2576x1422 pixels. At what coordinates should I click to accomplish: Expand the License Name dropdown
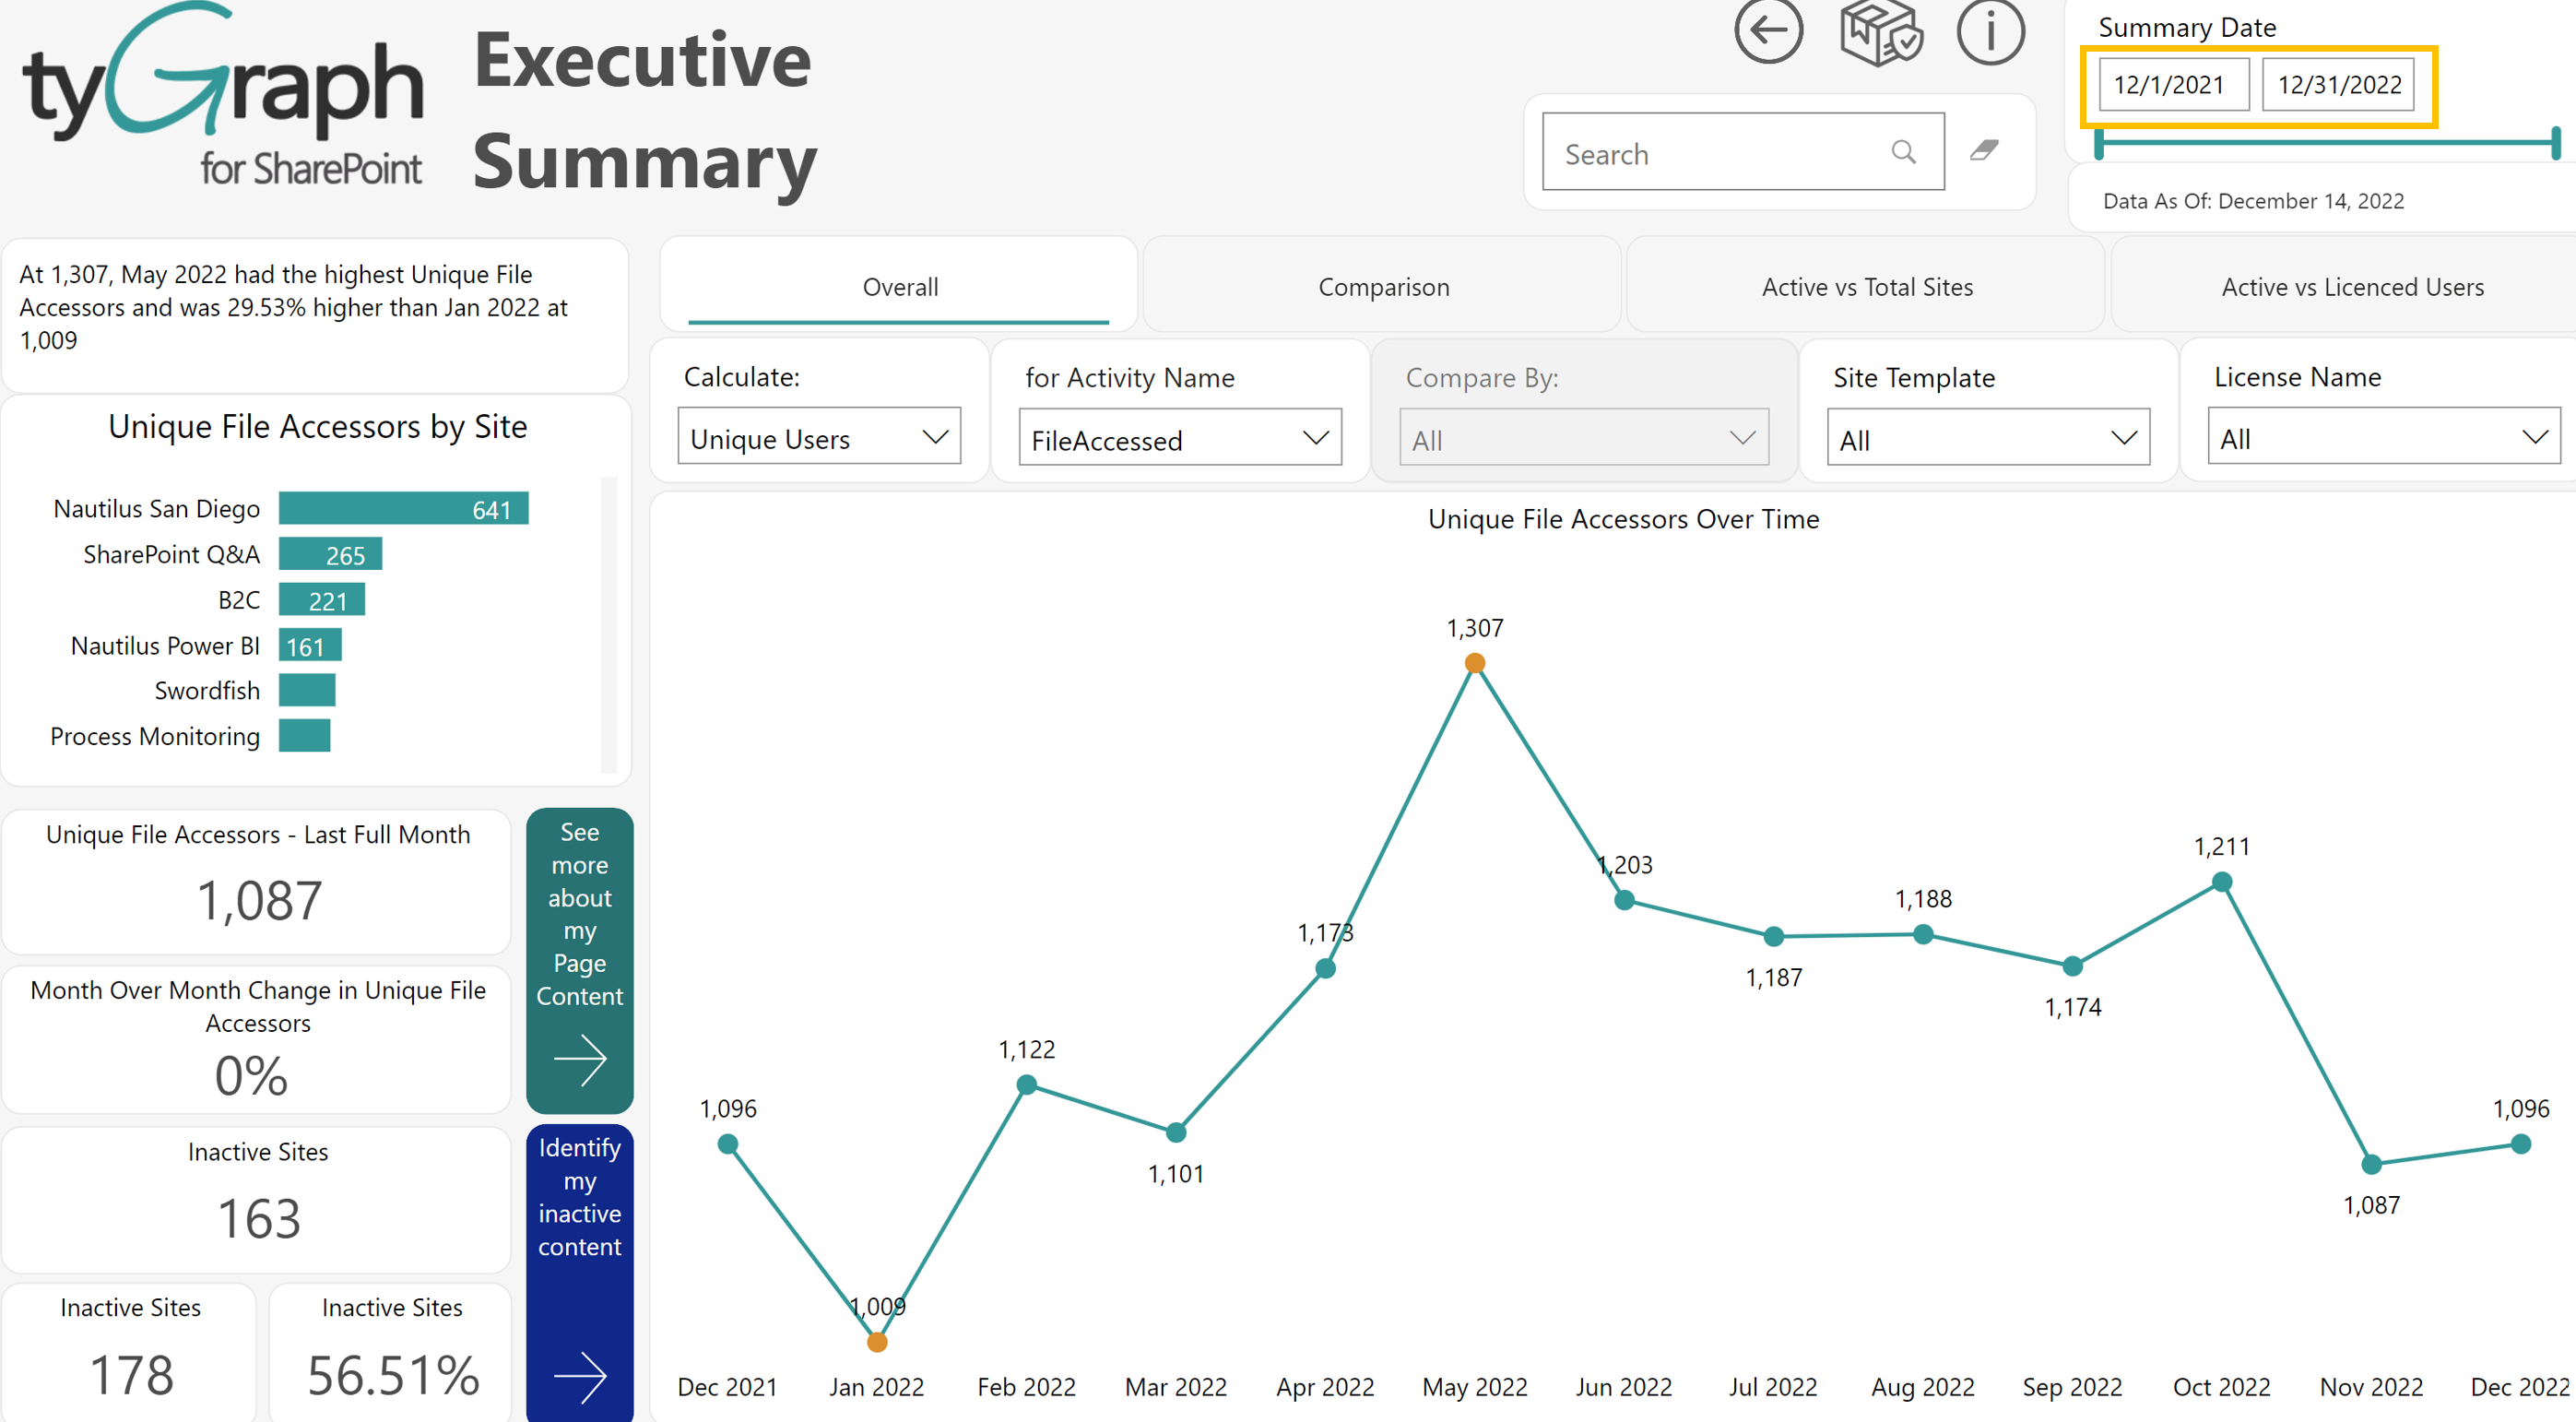(2383, 437)
